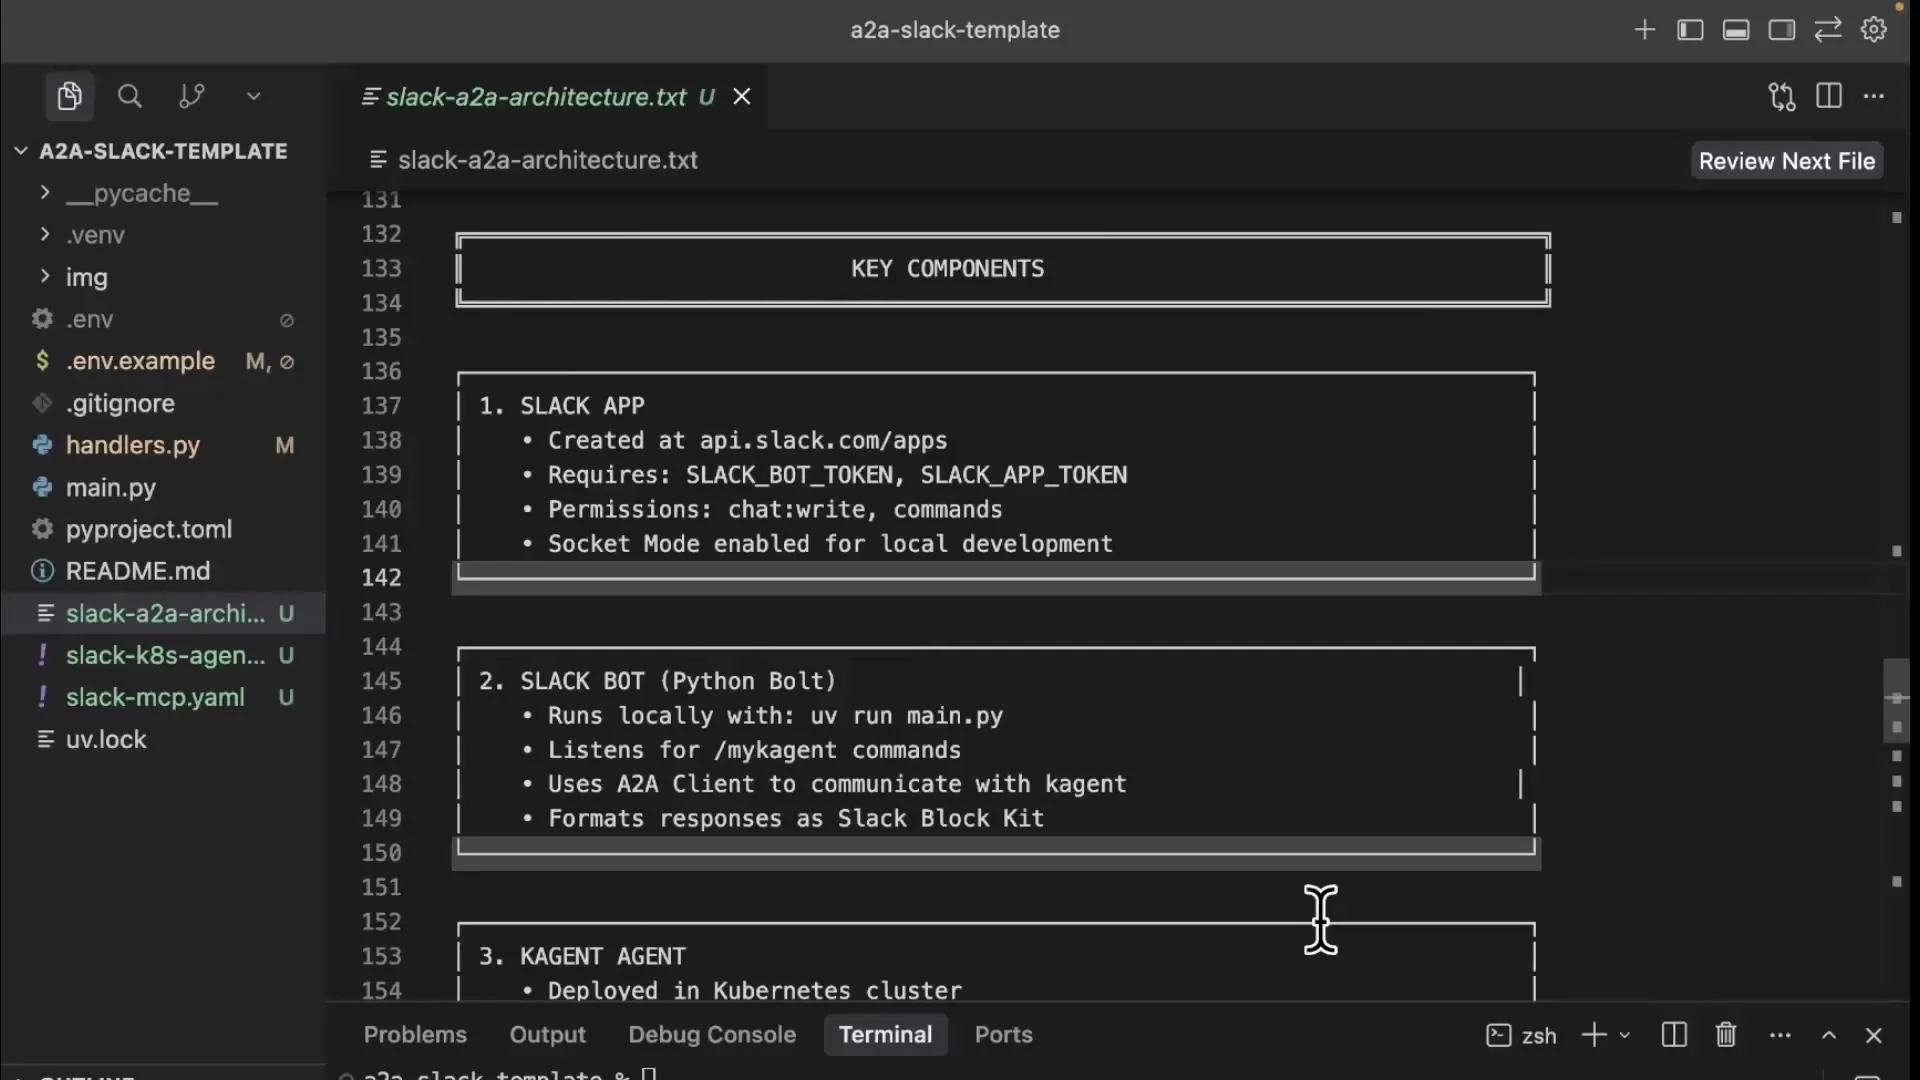This screenshot has width=1920, height=1080.
Task: Click the .env.example dollar sign icon
Action: 42,361
